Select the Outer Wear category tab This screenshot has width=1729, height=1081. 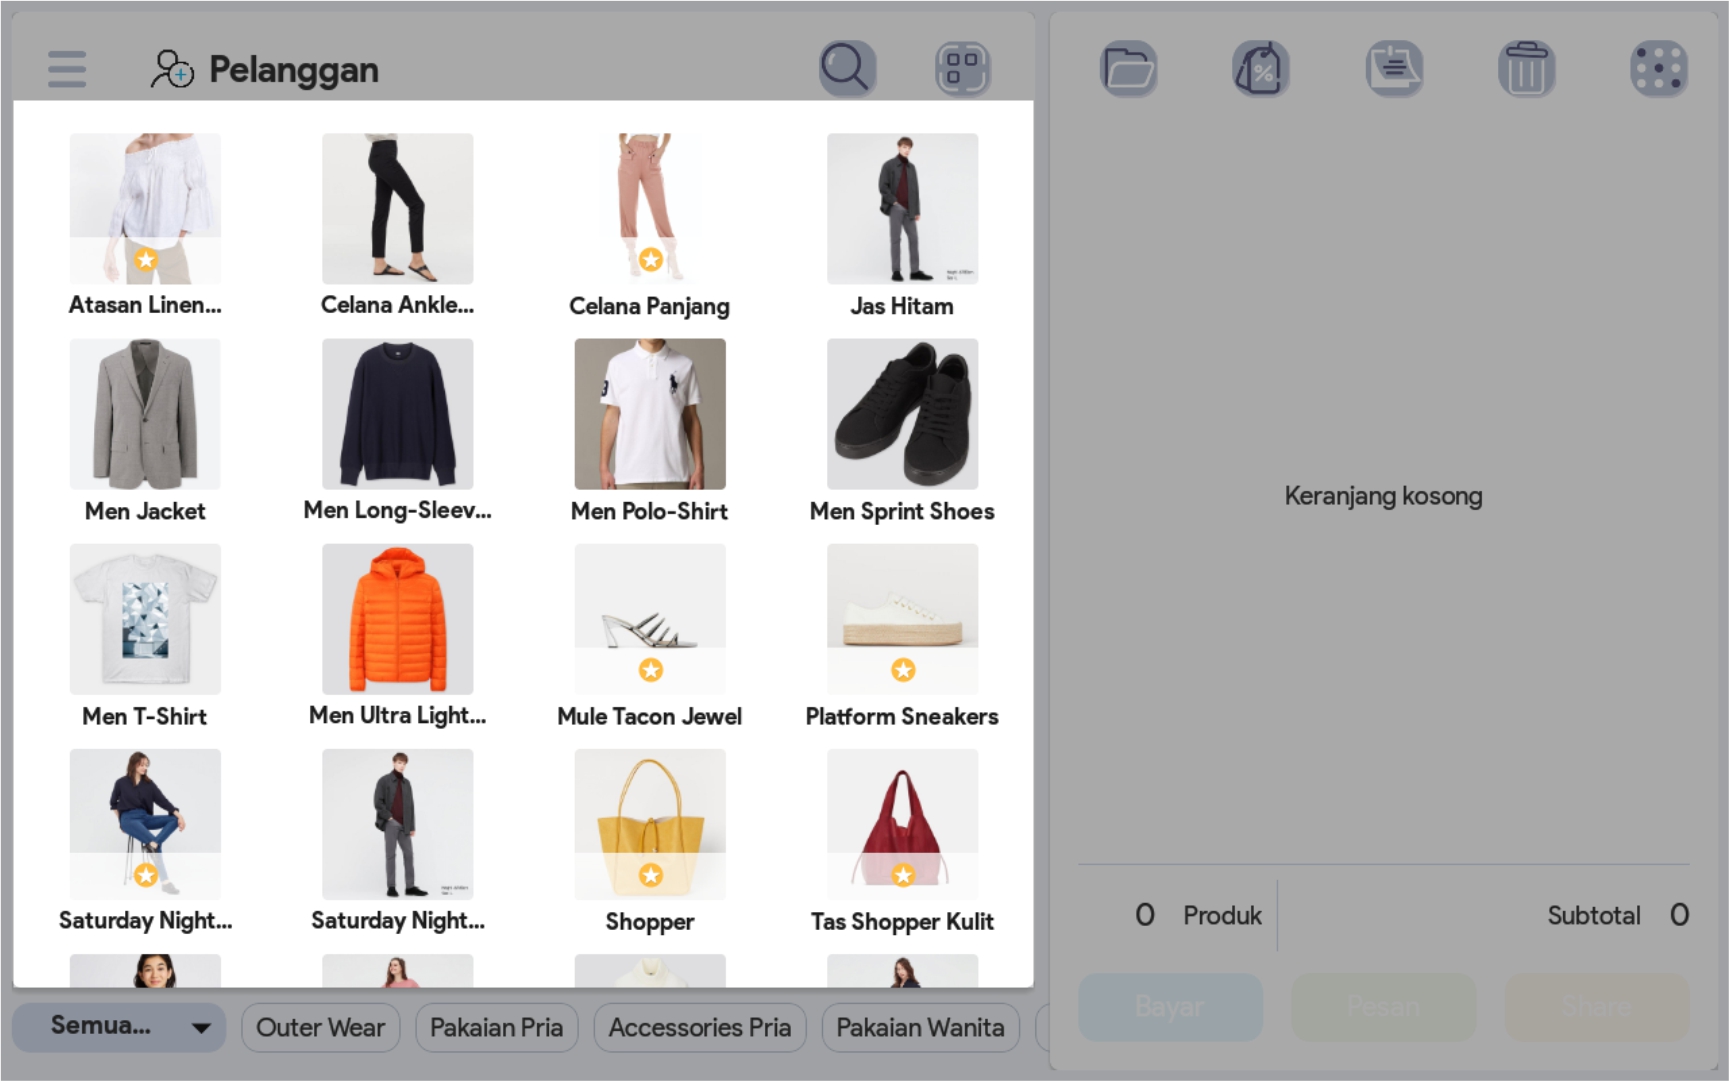pyautogui.click(x=320, y=1027)
